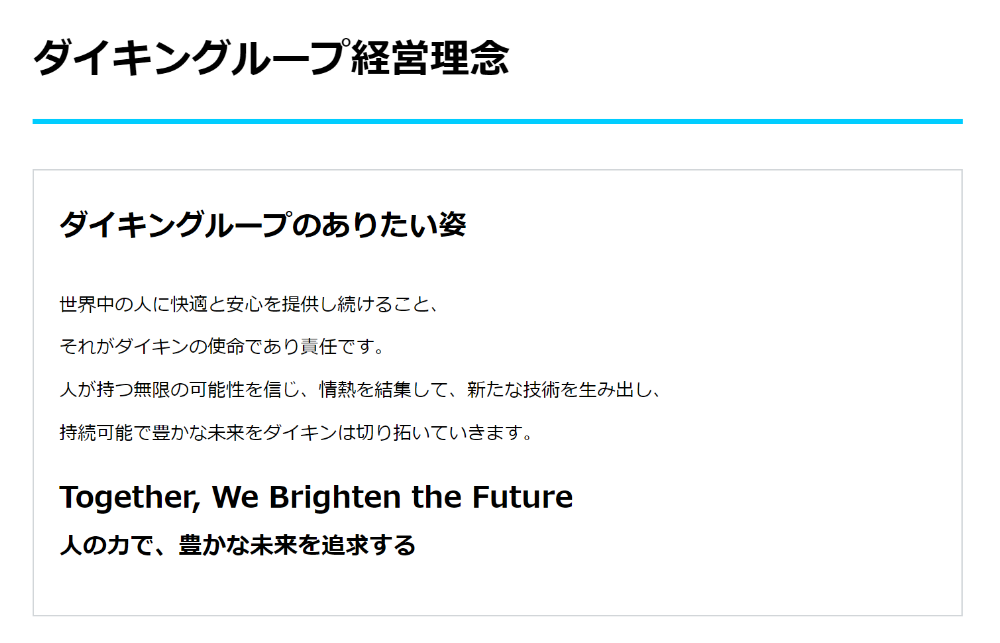Click the word We in the slogan
Screen dimensions: 1000x643
(235, 498)
